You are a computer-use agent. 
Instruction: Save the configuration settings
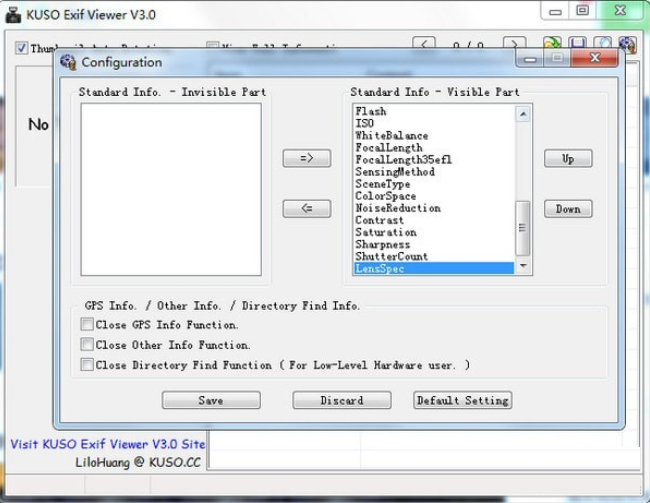point(211,400)
